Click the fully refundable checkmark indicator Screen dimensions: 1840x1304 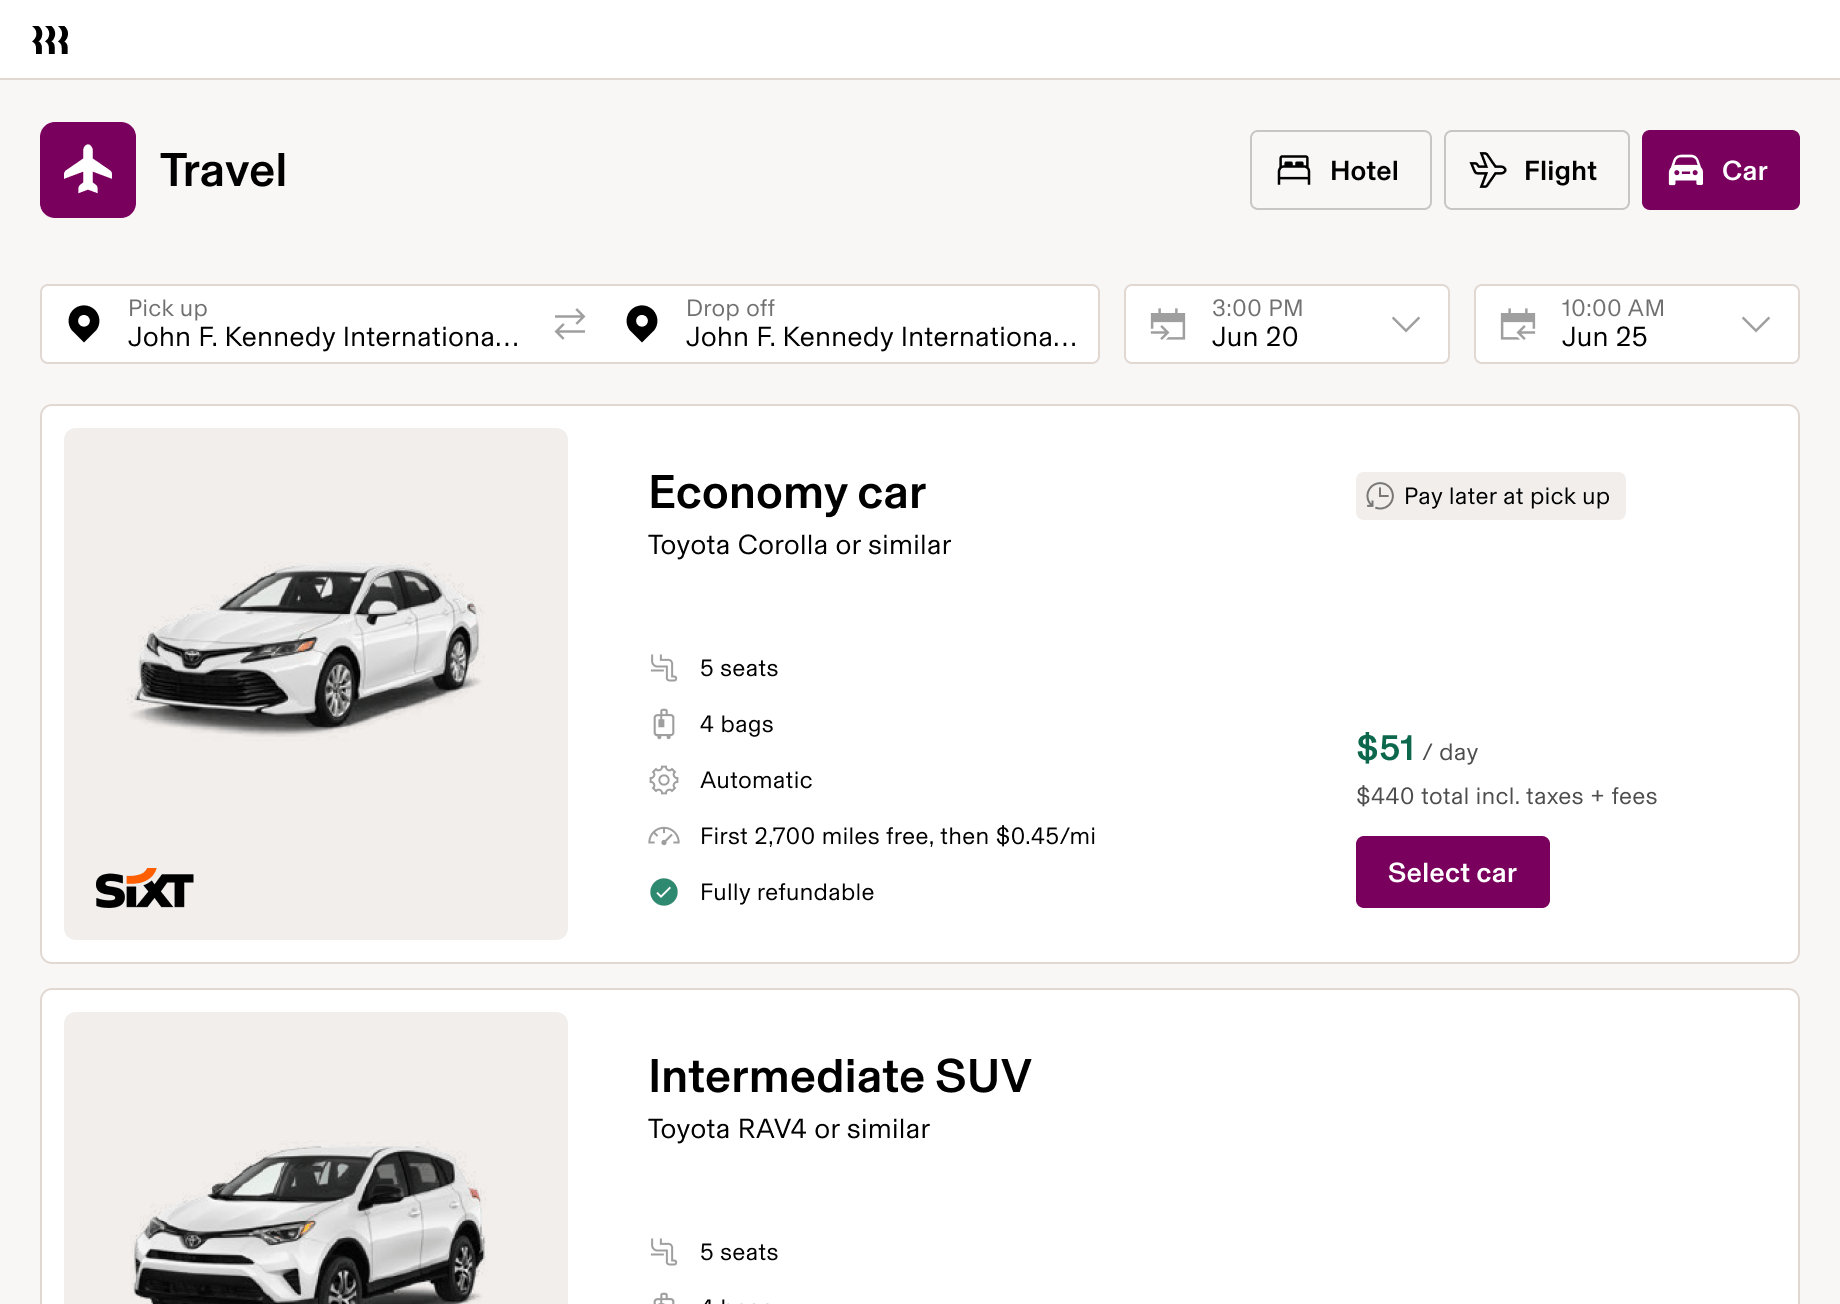coord(664,892)
